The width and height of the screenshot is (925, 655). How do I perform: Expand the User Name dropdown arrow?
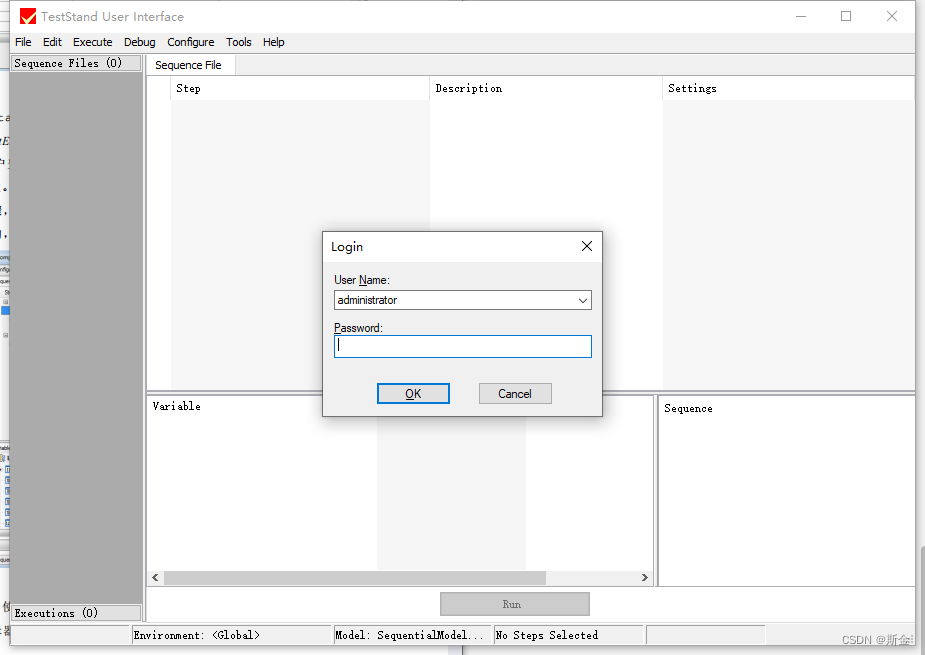(583, 300)
